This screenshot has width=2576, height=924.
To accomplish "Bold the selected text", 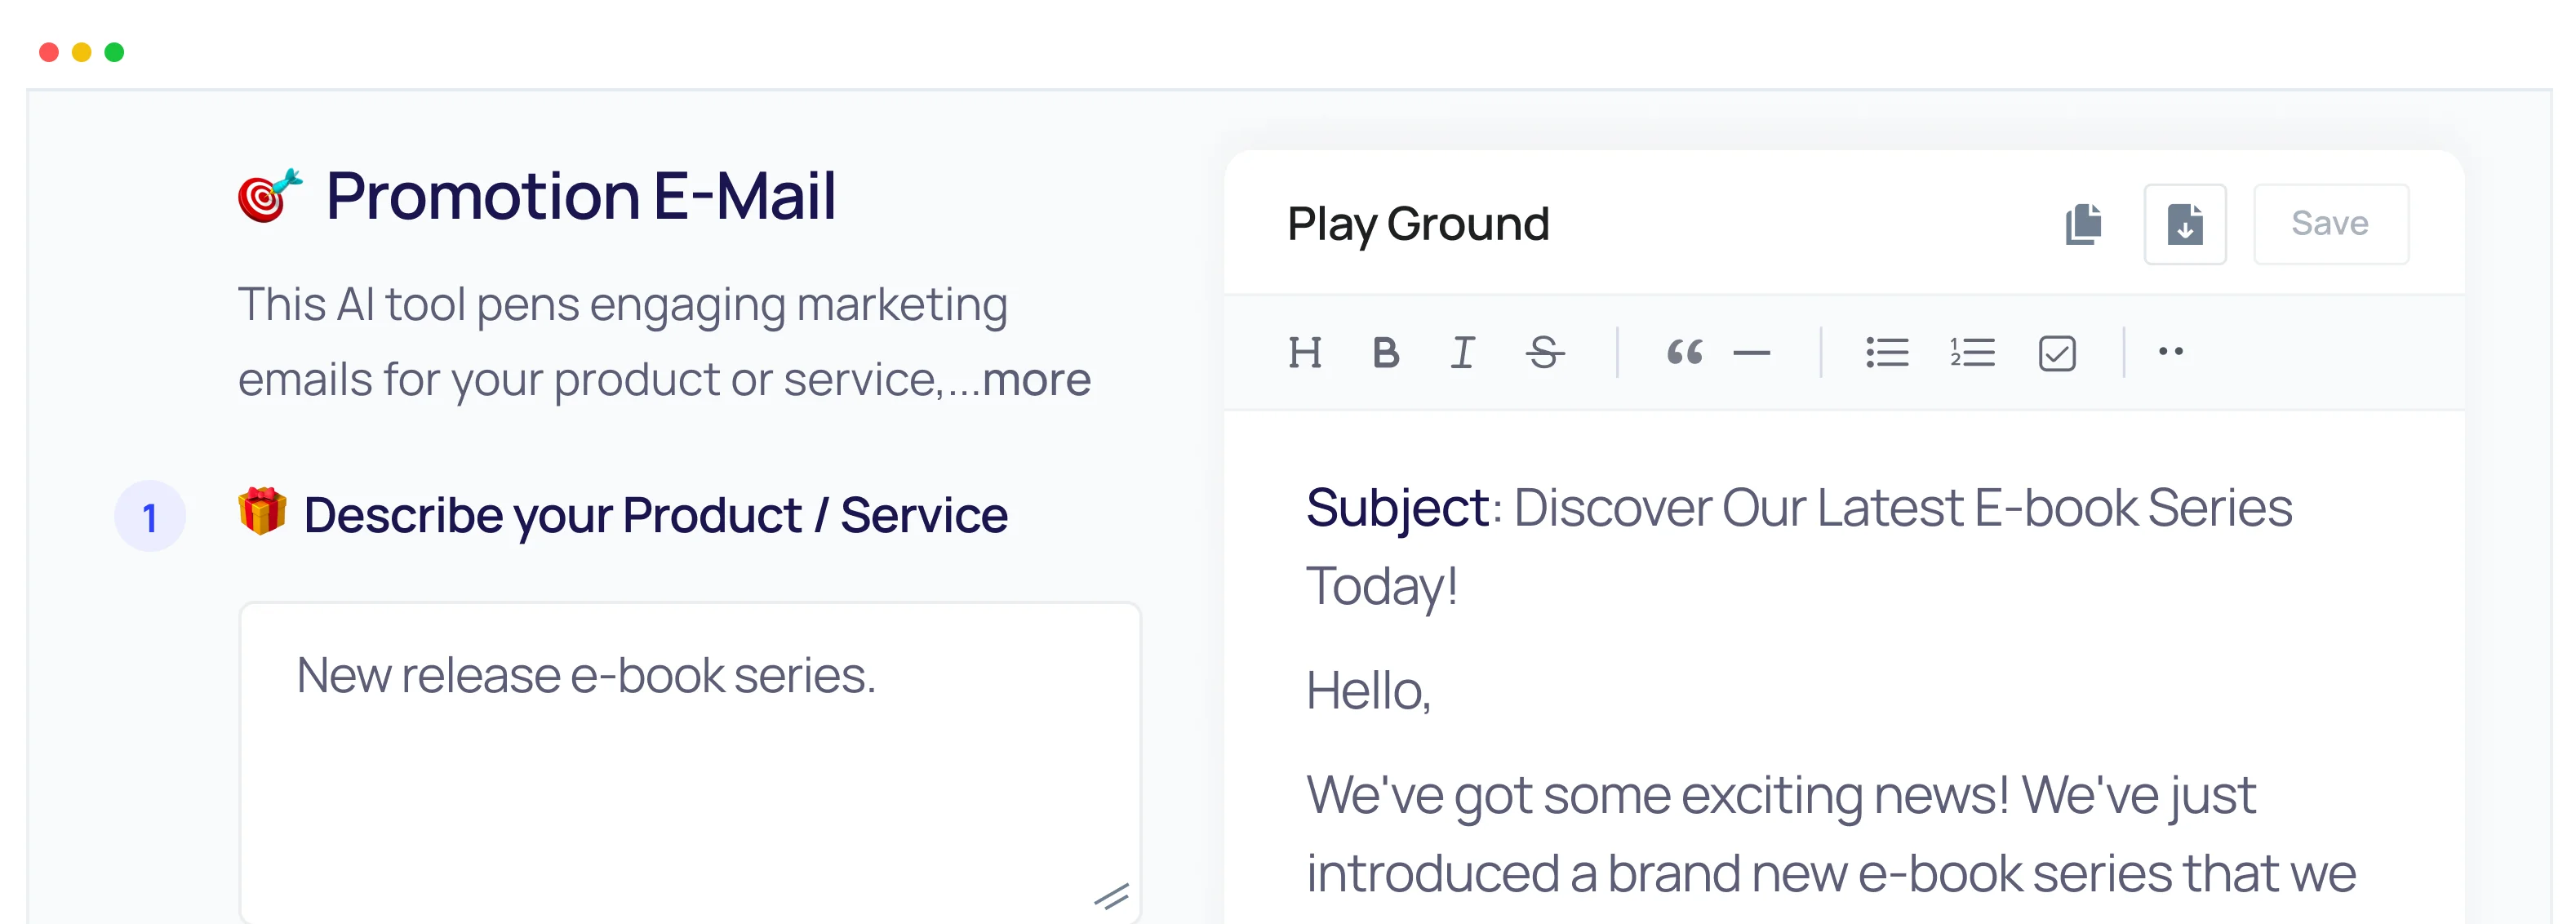I will pyautogui.click(x=1386, y=352).
